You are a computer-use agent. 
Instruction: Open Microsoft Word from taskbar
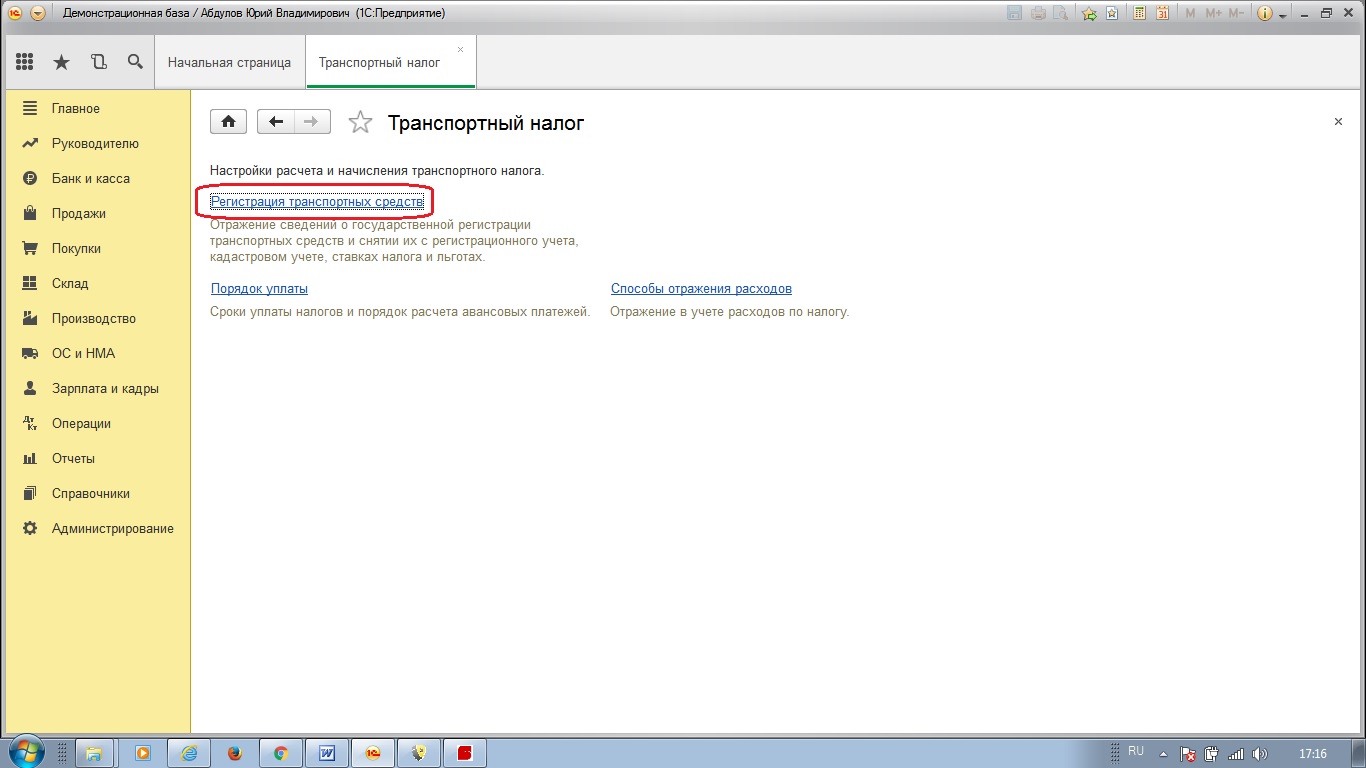(327, 753)
